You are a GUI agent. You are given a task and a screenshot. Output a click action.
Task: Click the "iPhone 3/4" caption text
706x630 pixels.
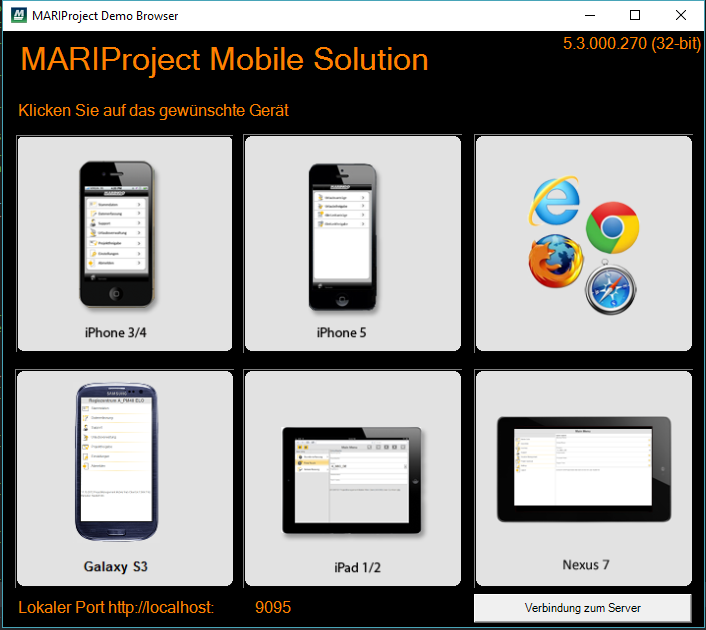[116, 333]
